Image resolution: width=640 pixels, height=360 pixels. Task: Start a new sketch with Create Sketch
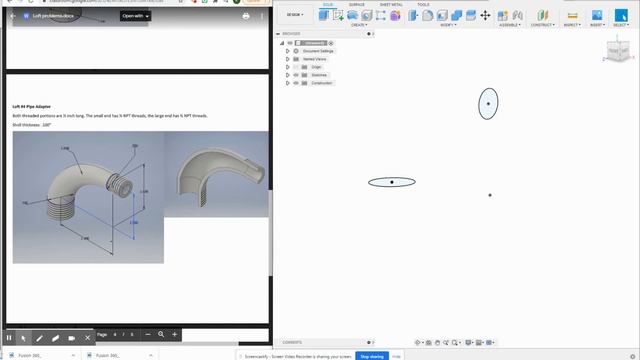point(338,16)
